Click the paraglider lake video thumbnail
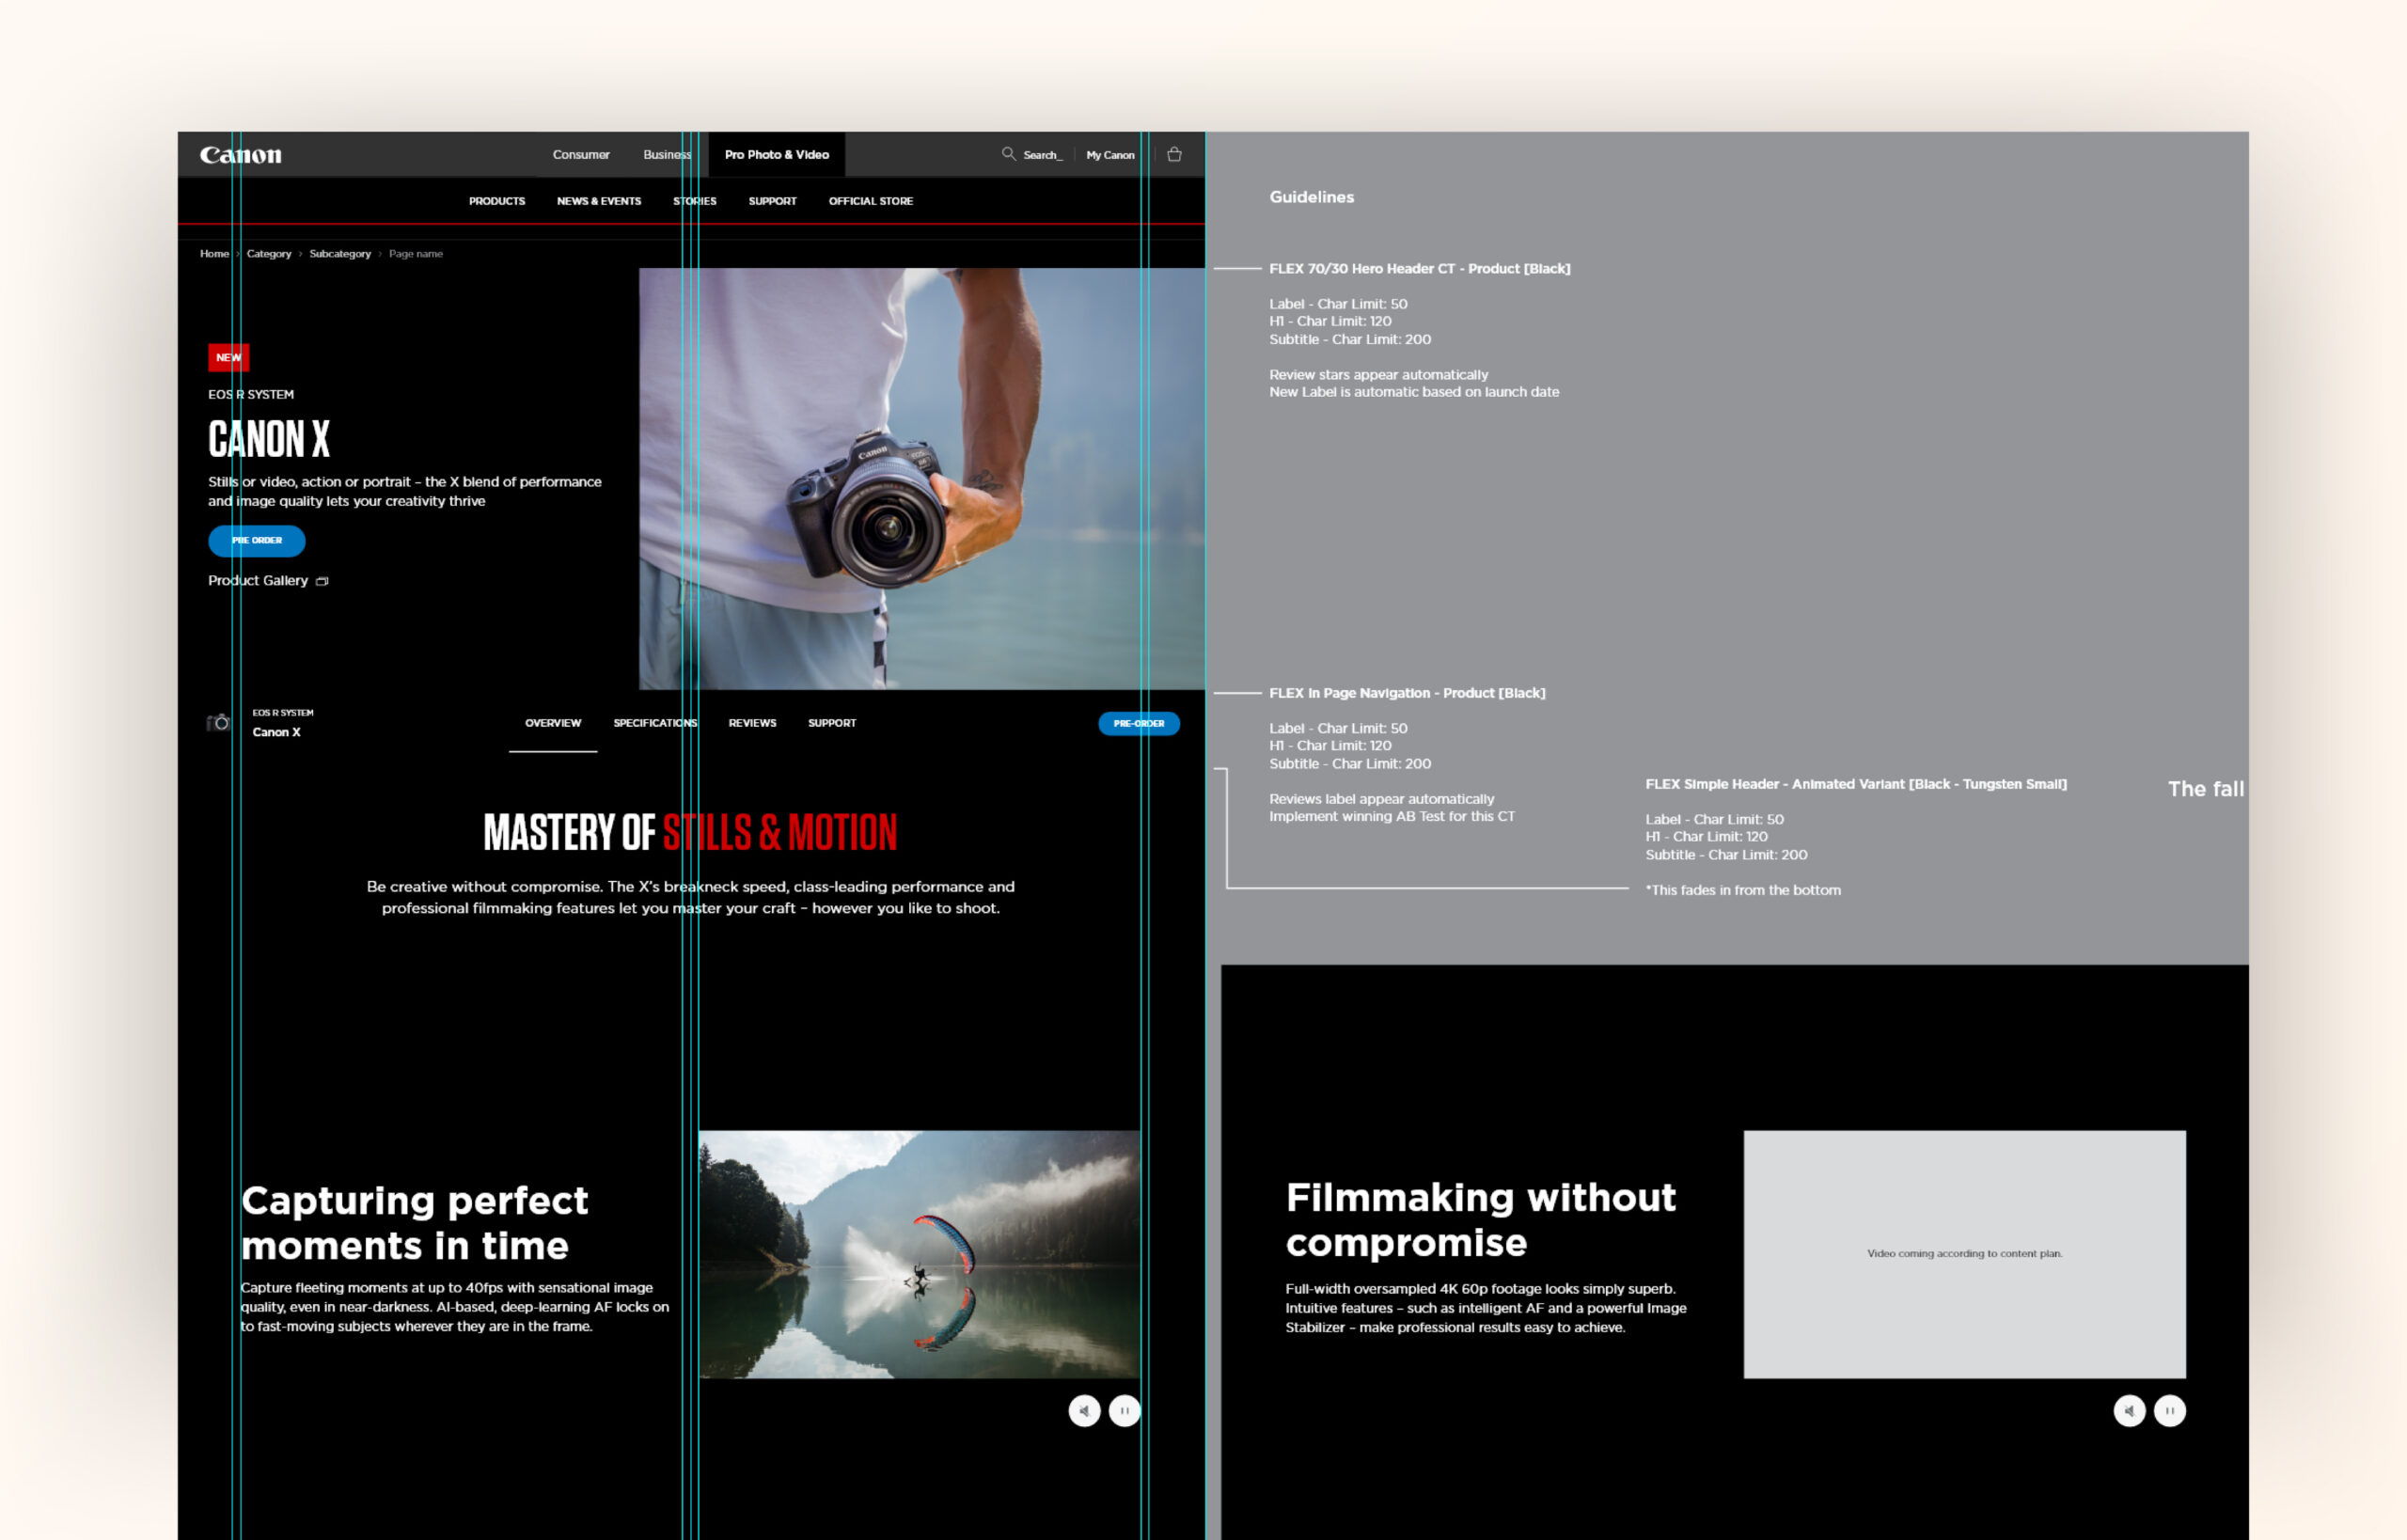The image size is (2407, 1540). [919, 1254]
